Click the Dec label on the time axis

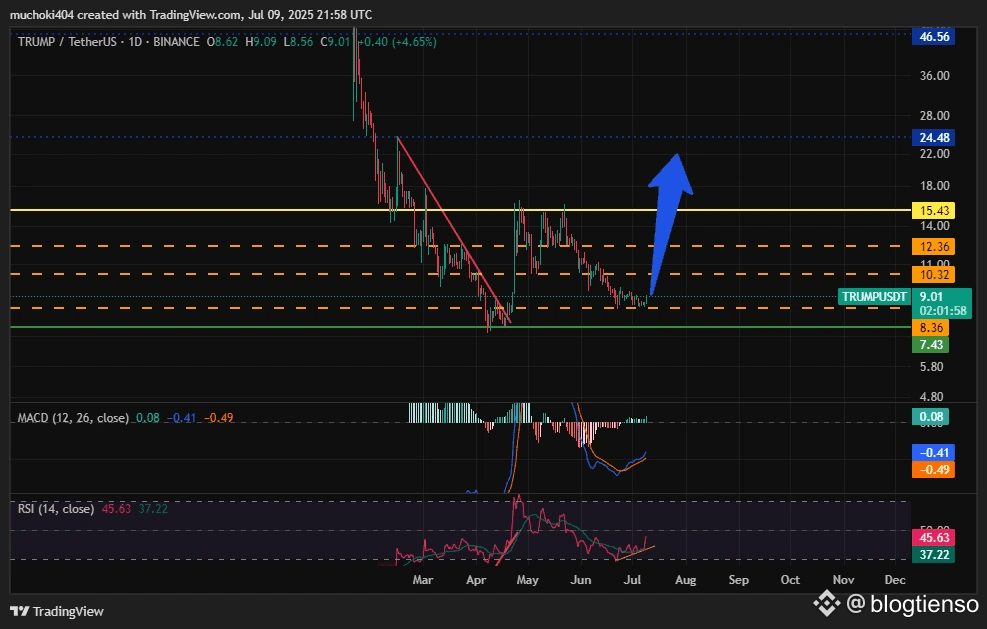point(894,580)
